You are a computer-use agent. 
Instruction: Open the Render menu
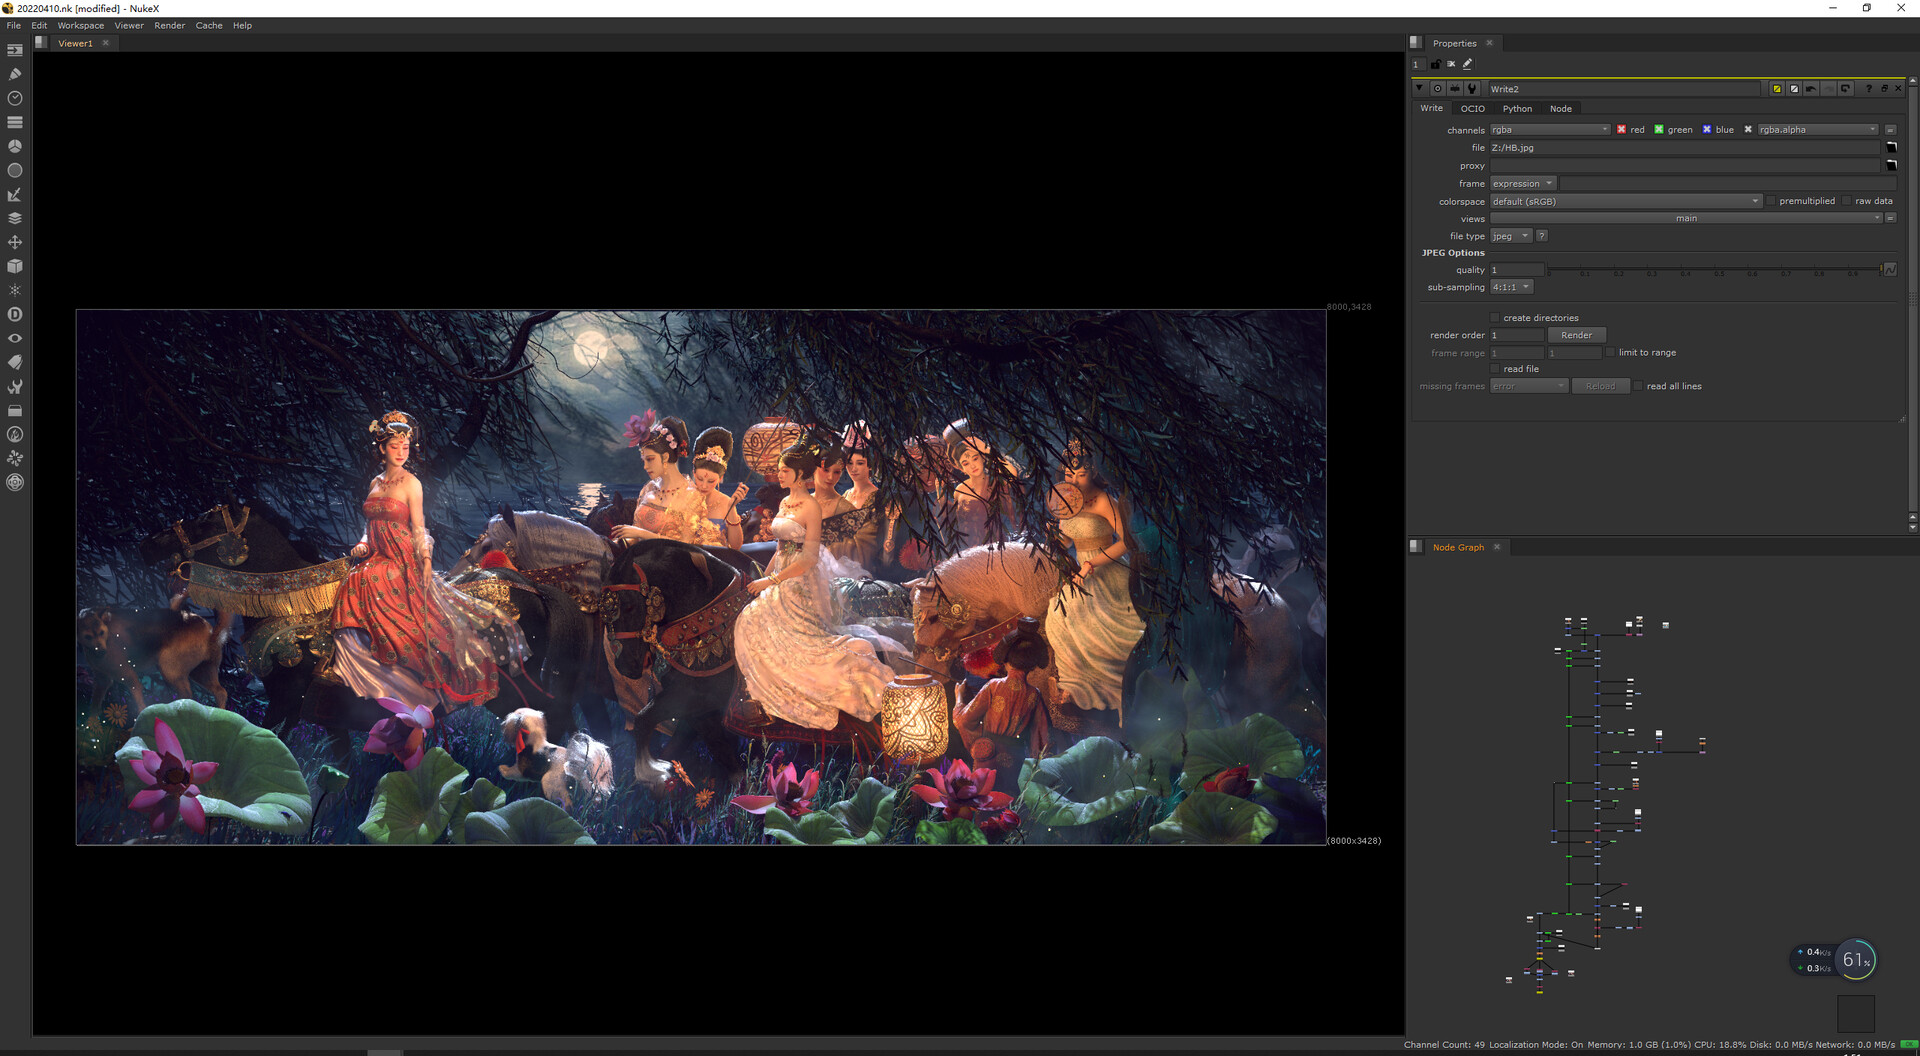(169, 26)
